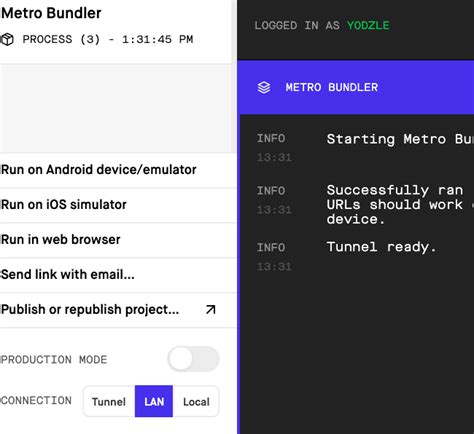474x434 pixels.
Task: Click the CONNECTION label
Action: click(36, 400)
